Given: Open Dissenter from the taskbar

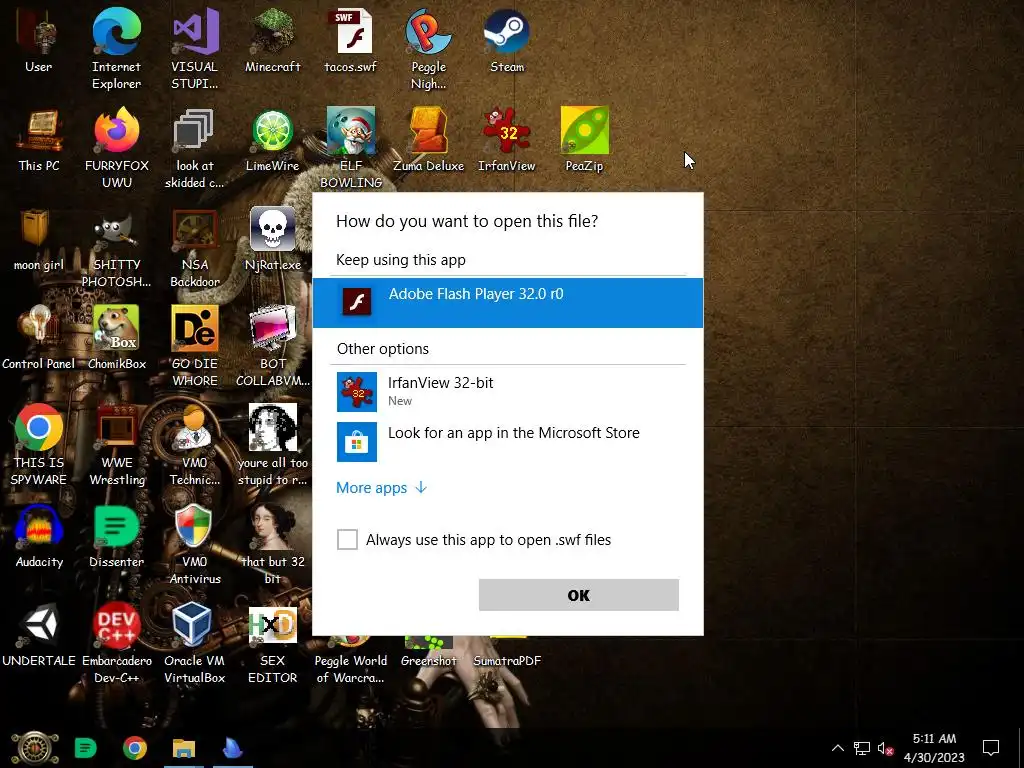Looking at the screenshot, I should [x=86, y=748].
